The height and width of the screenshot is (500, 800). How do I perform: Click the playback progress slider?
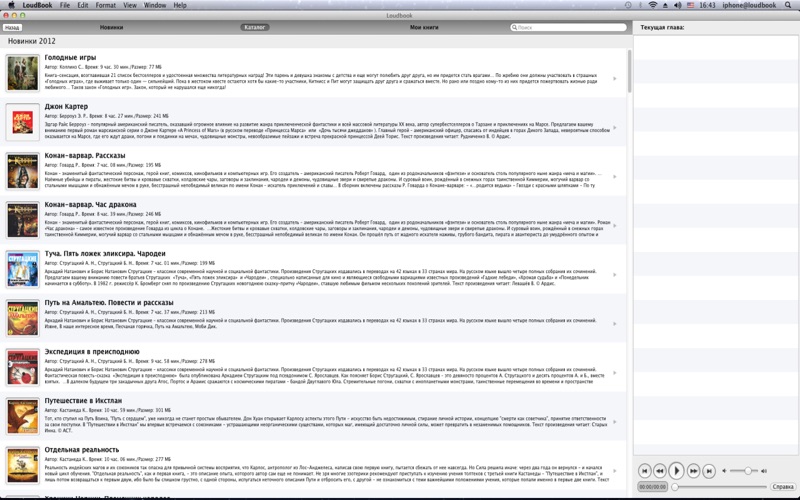(x=720, y=487)
